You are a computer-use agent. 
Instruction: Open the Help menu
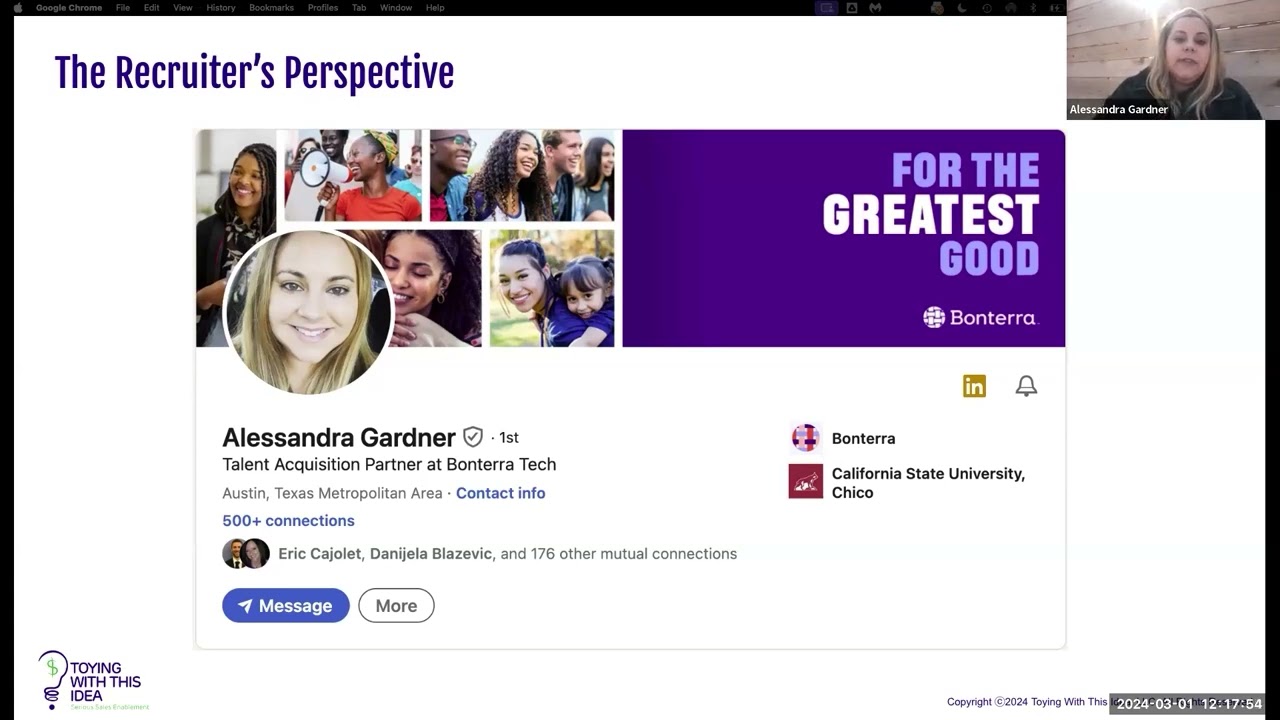(x=435, y=8)
